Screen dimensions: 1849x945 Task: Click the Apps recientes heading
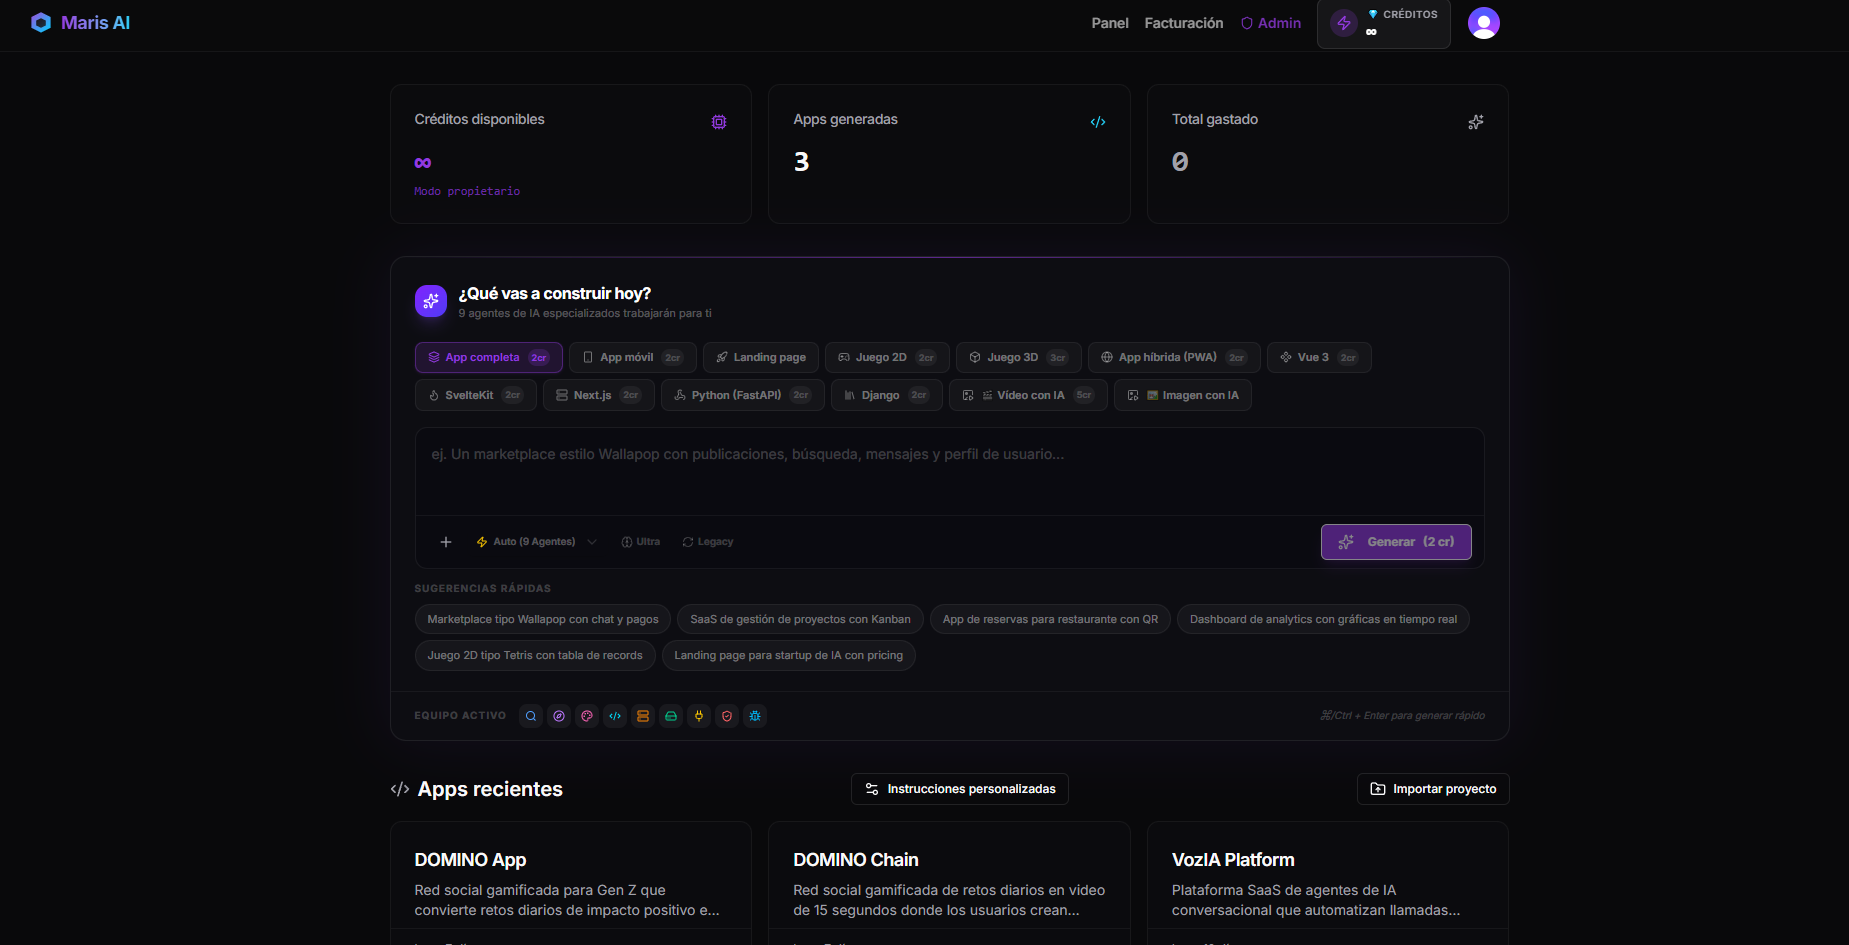coord(490,789)
